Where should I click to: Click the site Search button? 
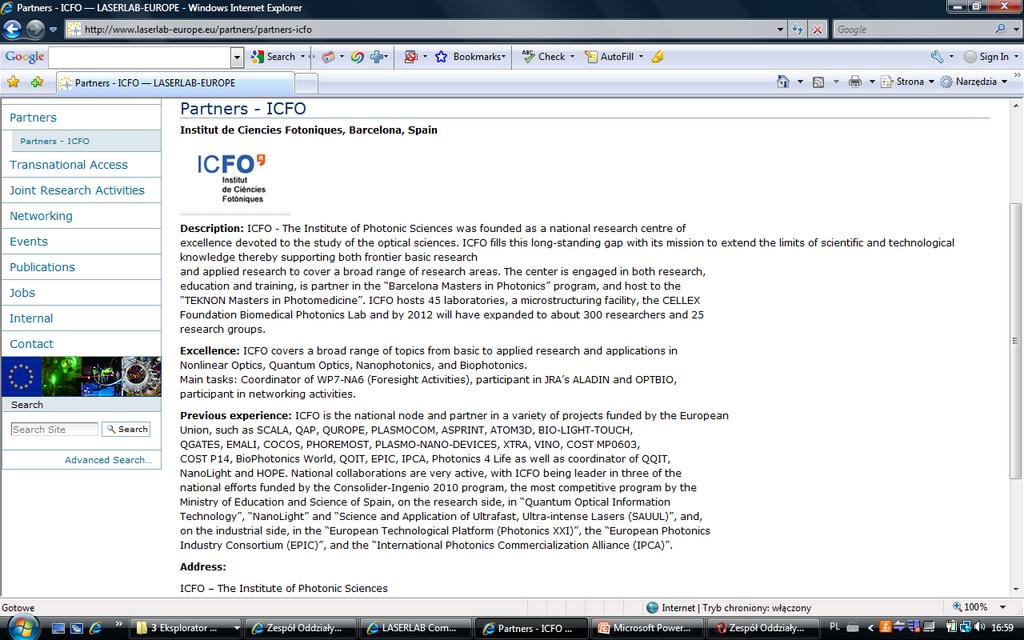127,429
